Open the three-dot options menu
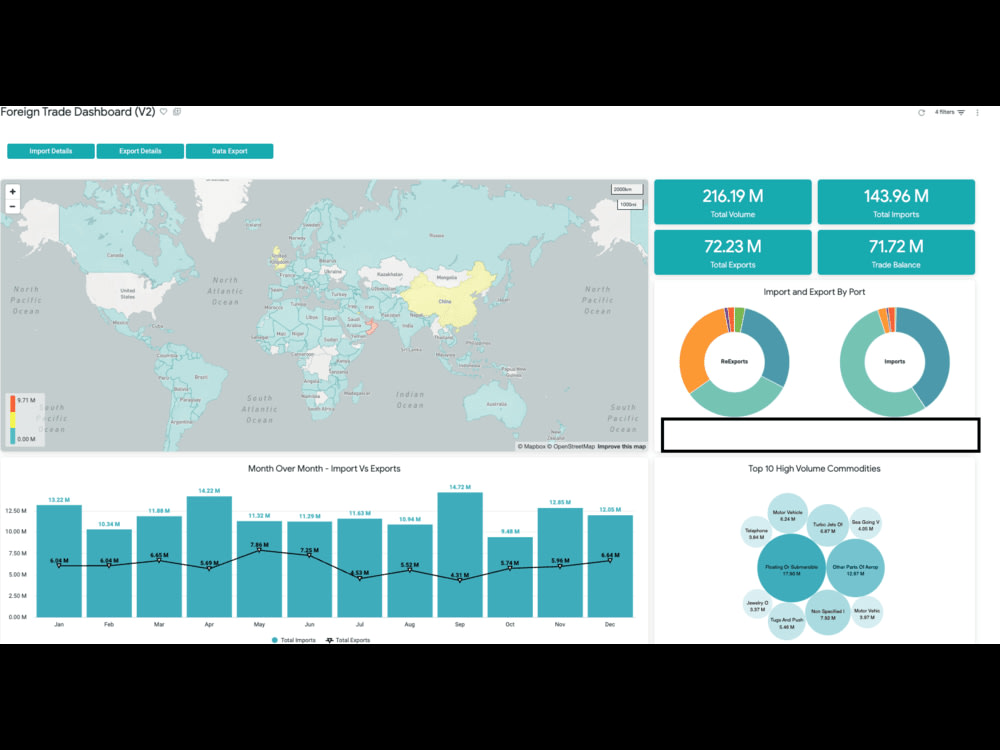The image size is (1000, 750). point(978,112)
